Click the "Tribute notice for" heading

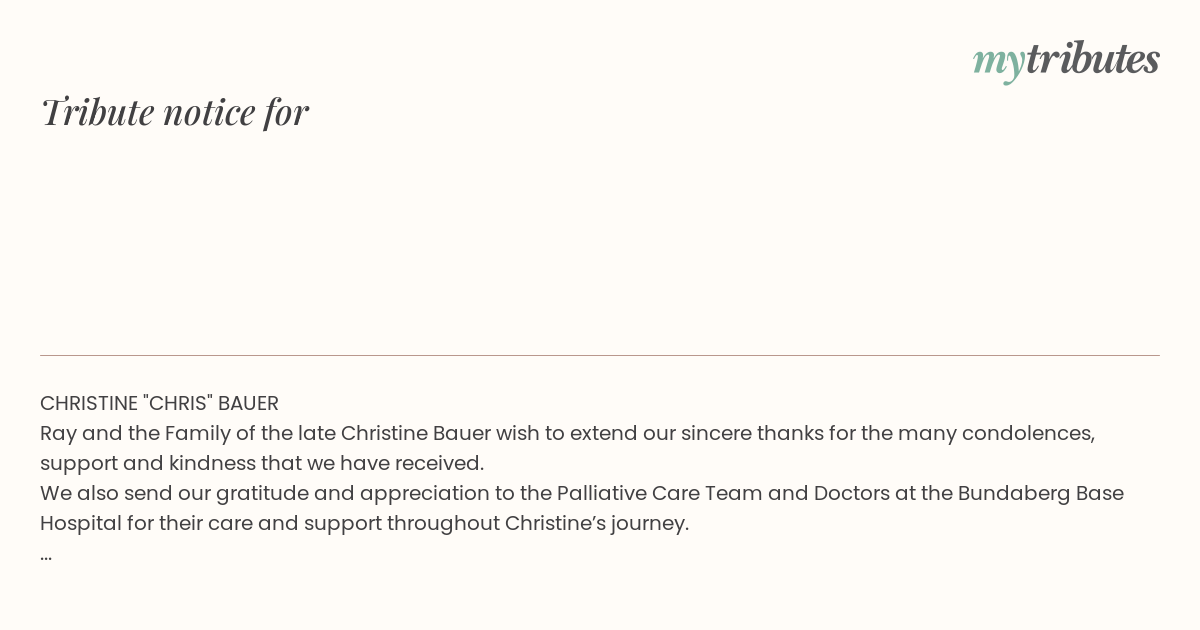pyautogui.click(x=175, y=112)
